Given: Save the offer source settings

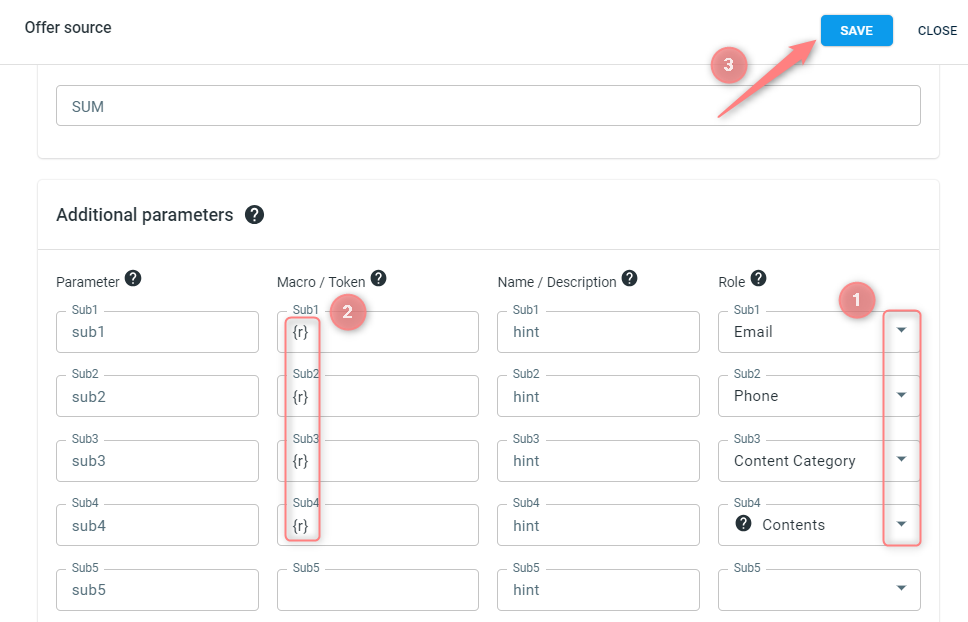Looking at the screenshot, I should (856, 30).
